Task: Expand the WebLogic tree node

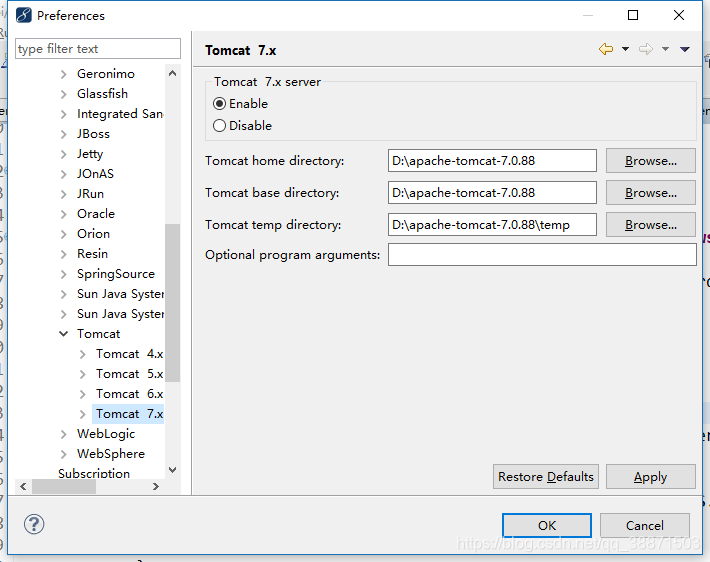Action: tap(64, 434)
